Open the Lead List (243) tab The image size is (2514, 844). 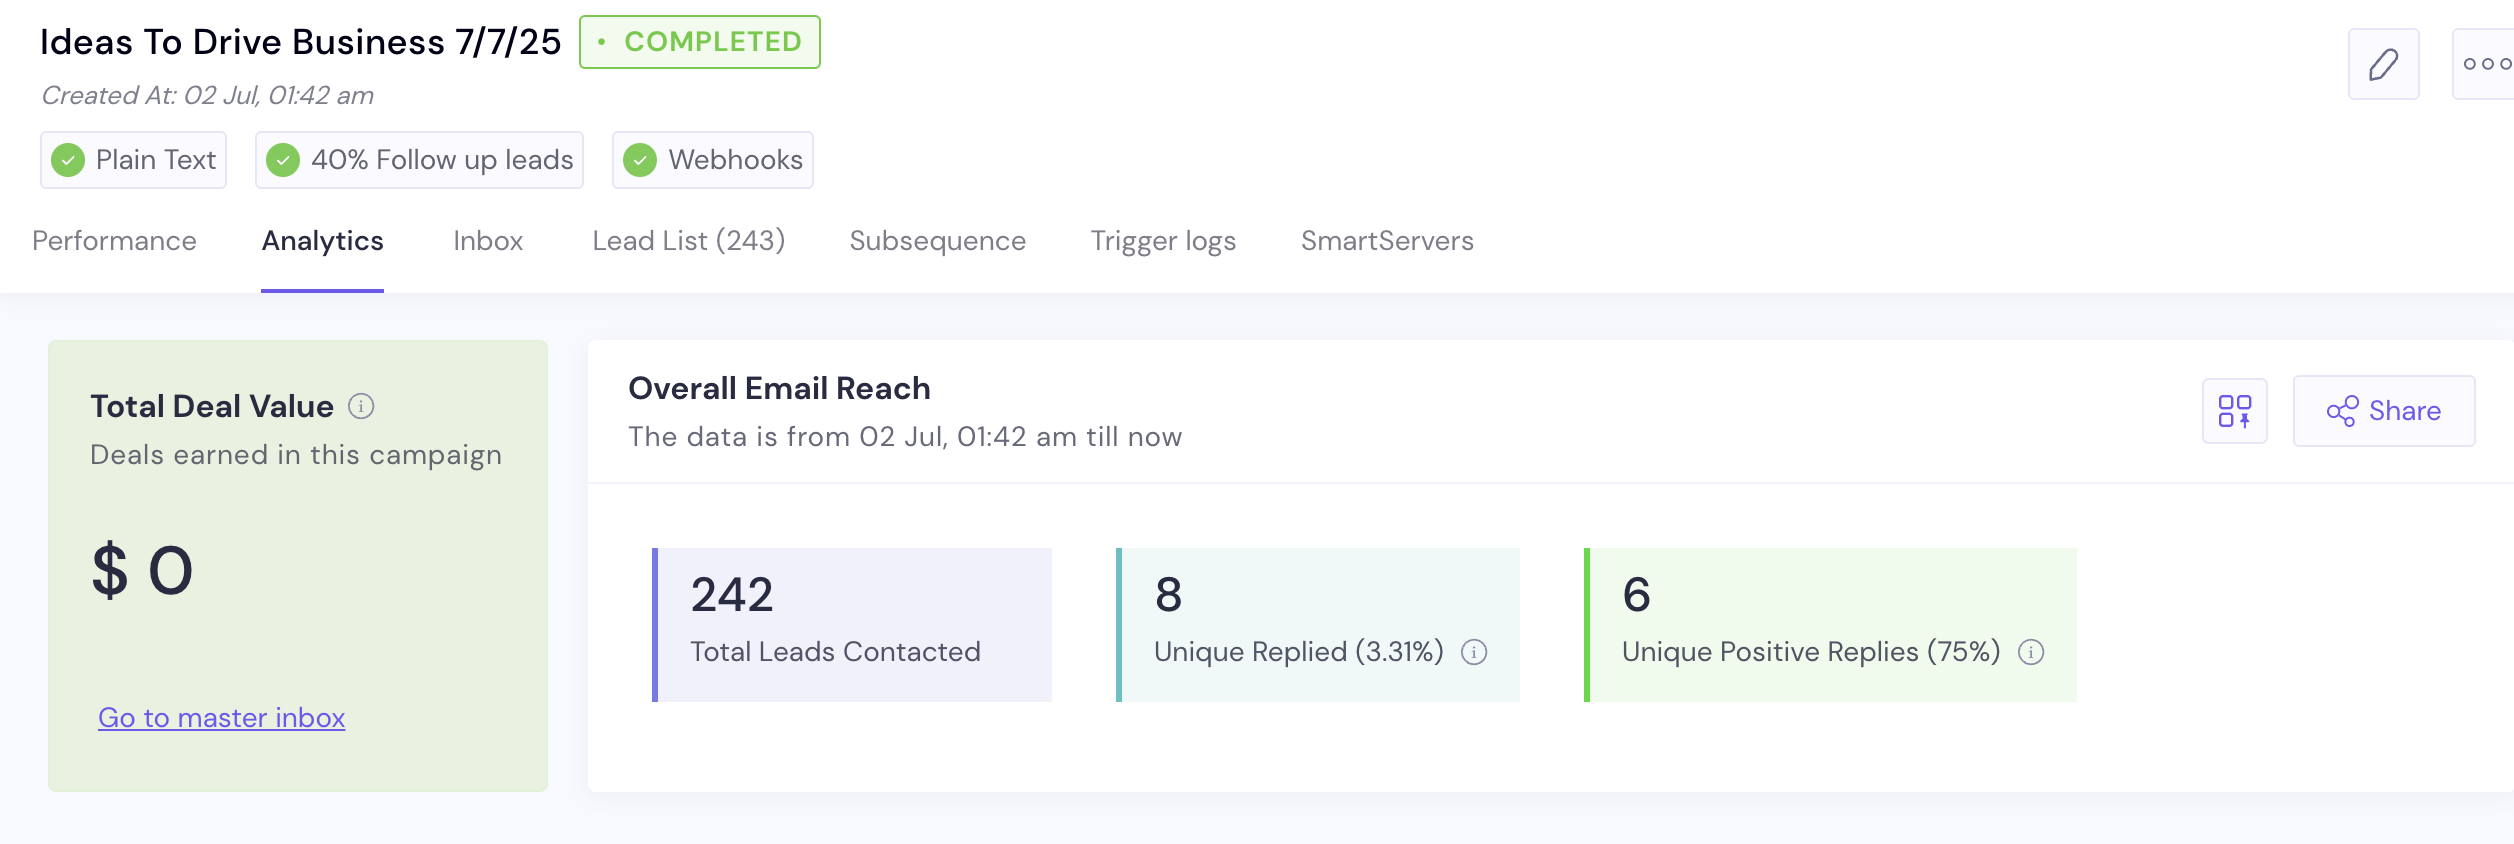tap(688, 241)
